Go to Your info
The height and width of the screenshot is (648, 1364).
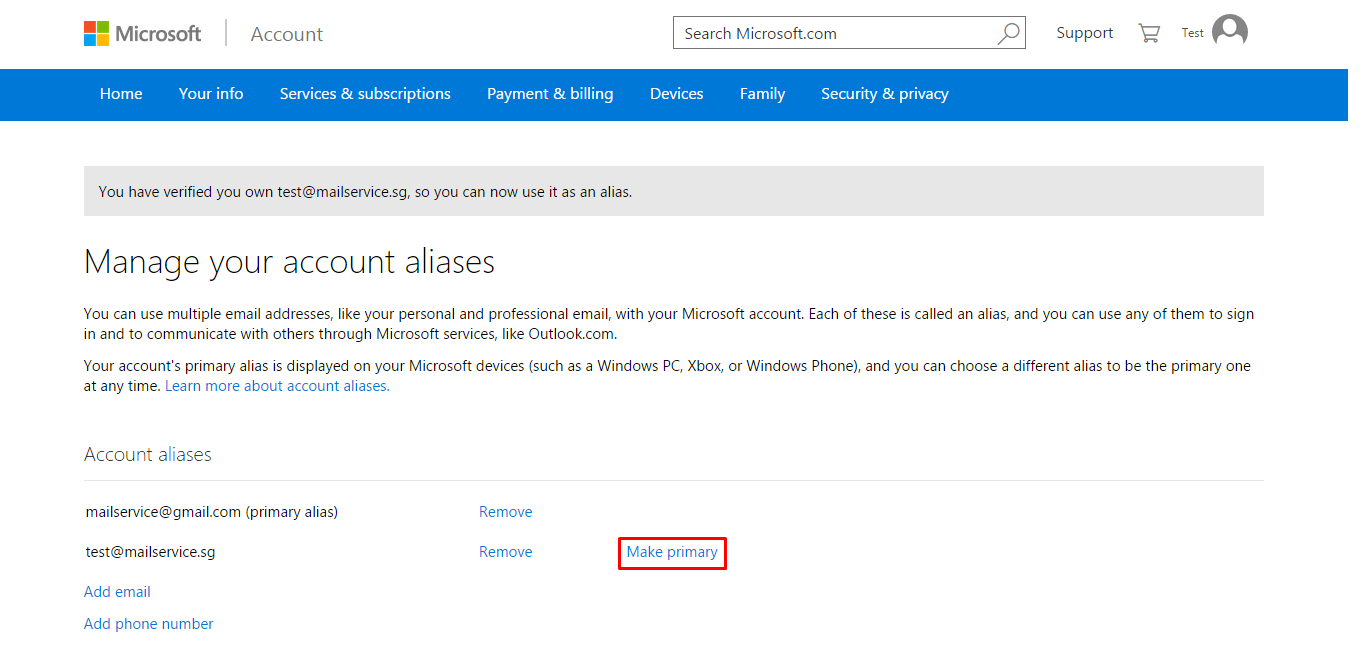point(211,94)
